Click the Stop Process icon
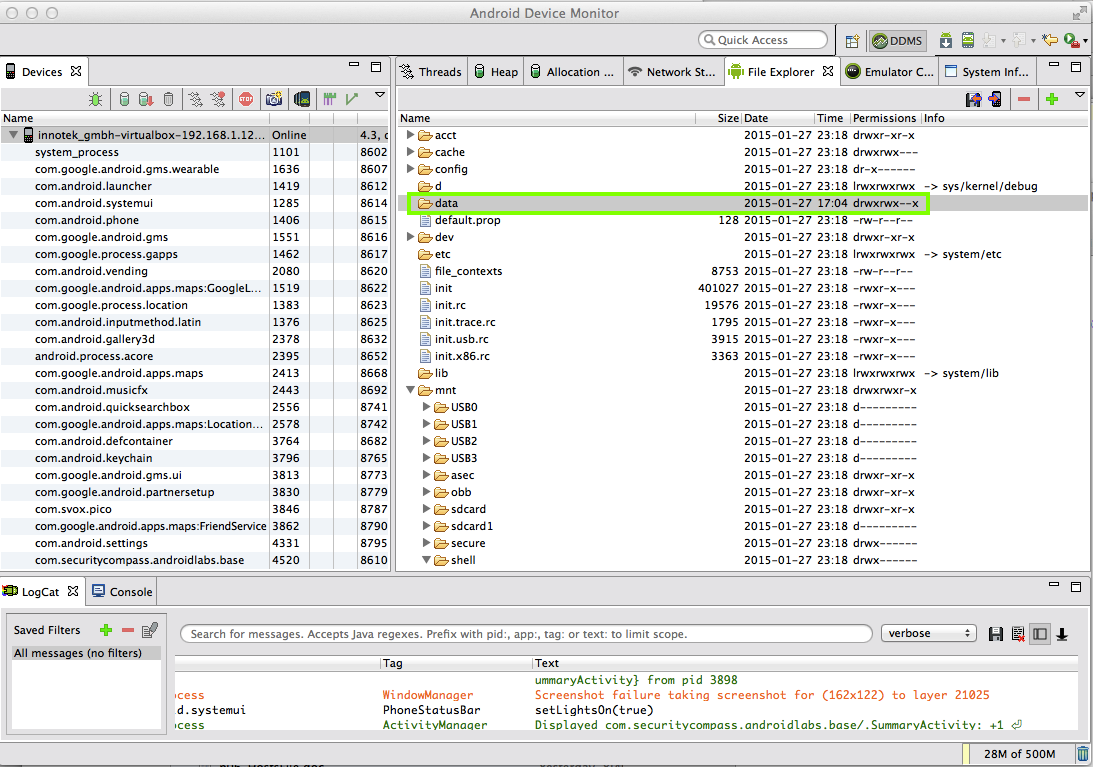1093x767 pixels. (246, 99)
